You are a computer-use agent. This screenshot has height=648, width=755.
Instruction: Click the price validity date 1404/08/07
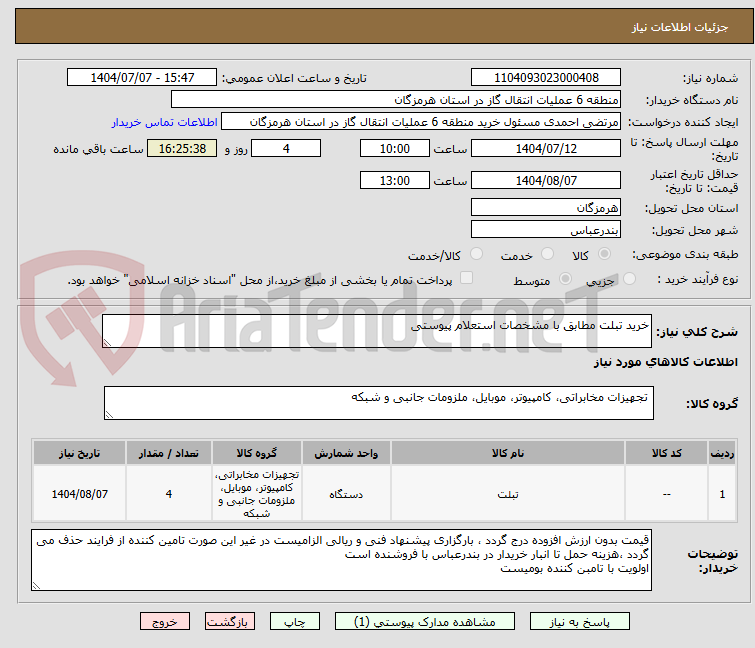pos(546,181)
